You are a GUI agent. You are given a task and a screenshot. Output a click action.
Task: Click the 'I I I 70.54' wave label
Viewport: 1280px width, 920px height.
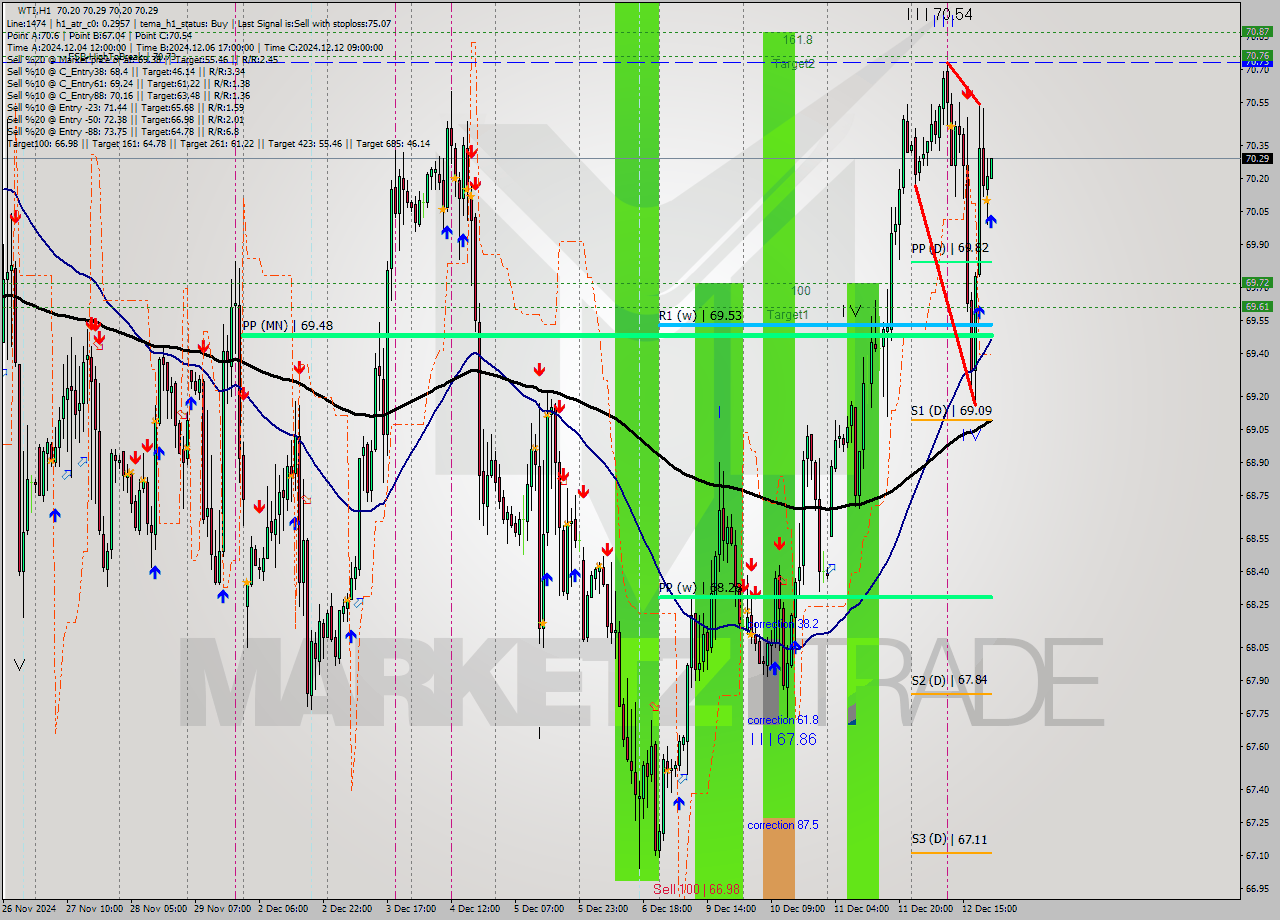939,13
